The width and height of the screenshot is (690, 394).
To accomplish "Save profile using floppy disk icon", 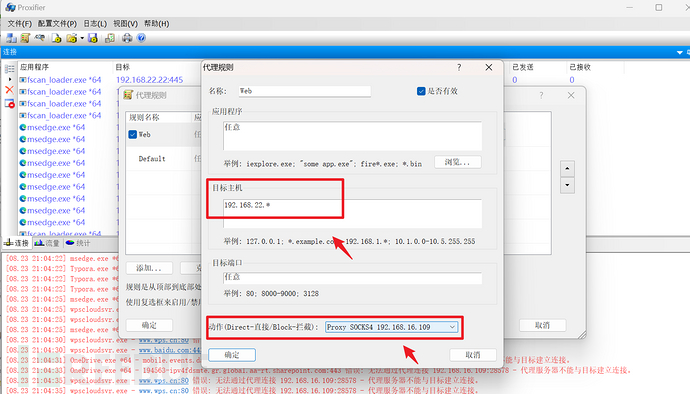I will (92, 38).
